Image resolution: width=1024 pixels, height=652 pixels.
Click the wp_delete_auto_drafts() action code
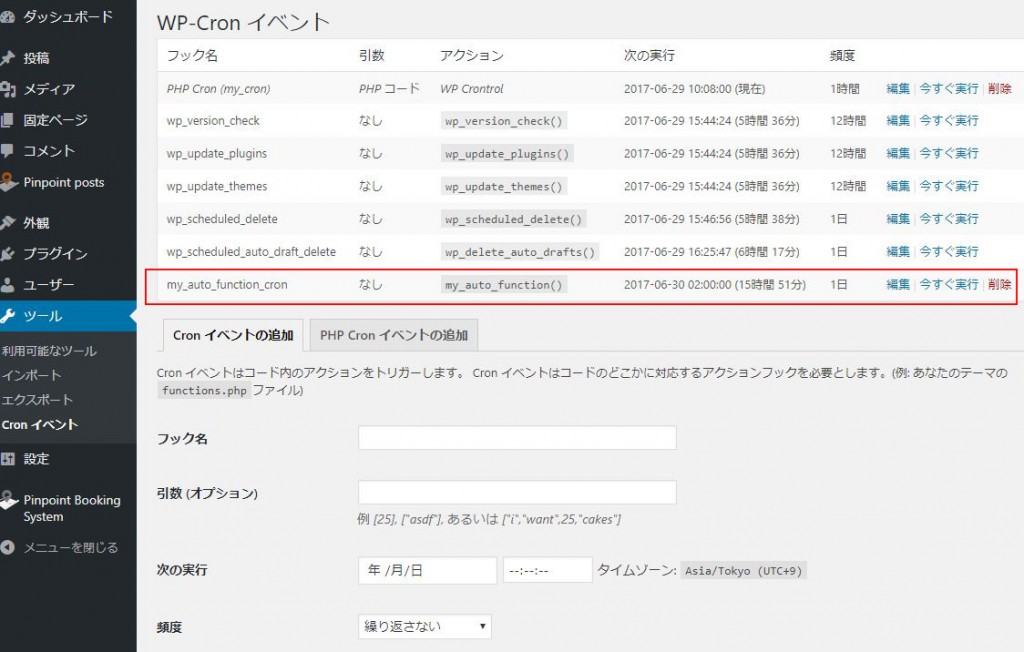pyautogui.click(x=520, y=252)
